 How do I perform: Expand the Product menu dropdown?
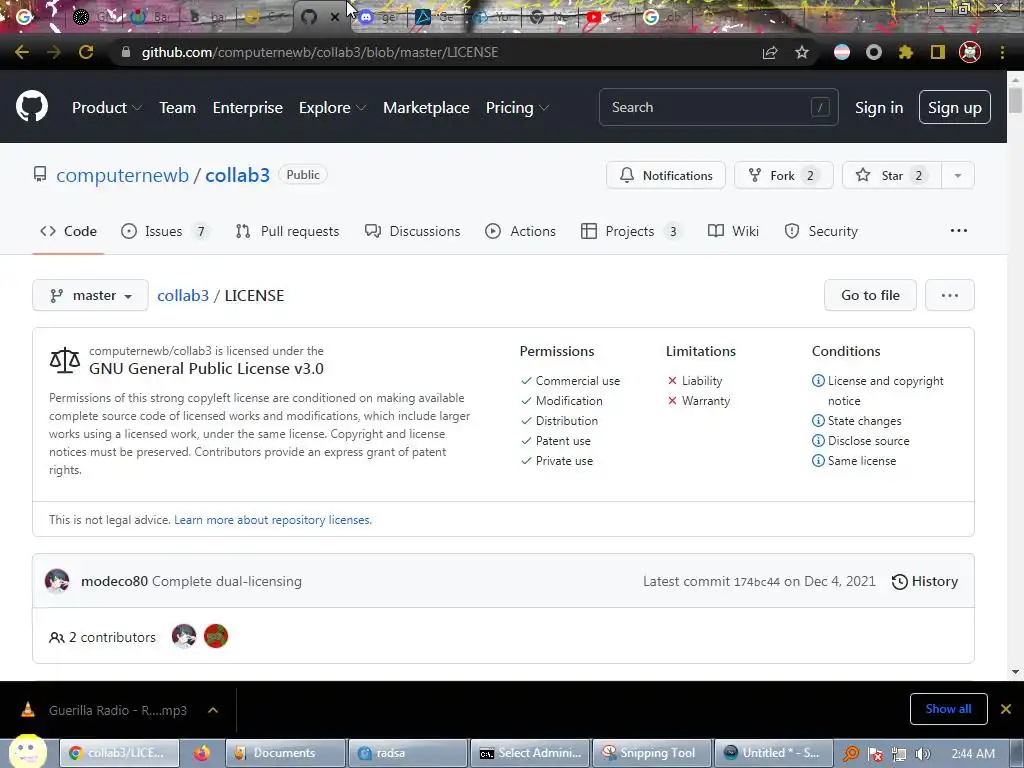pyautogui.click(x=106, y=108)
